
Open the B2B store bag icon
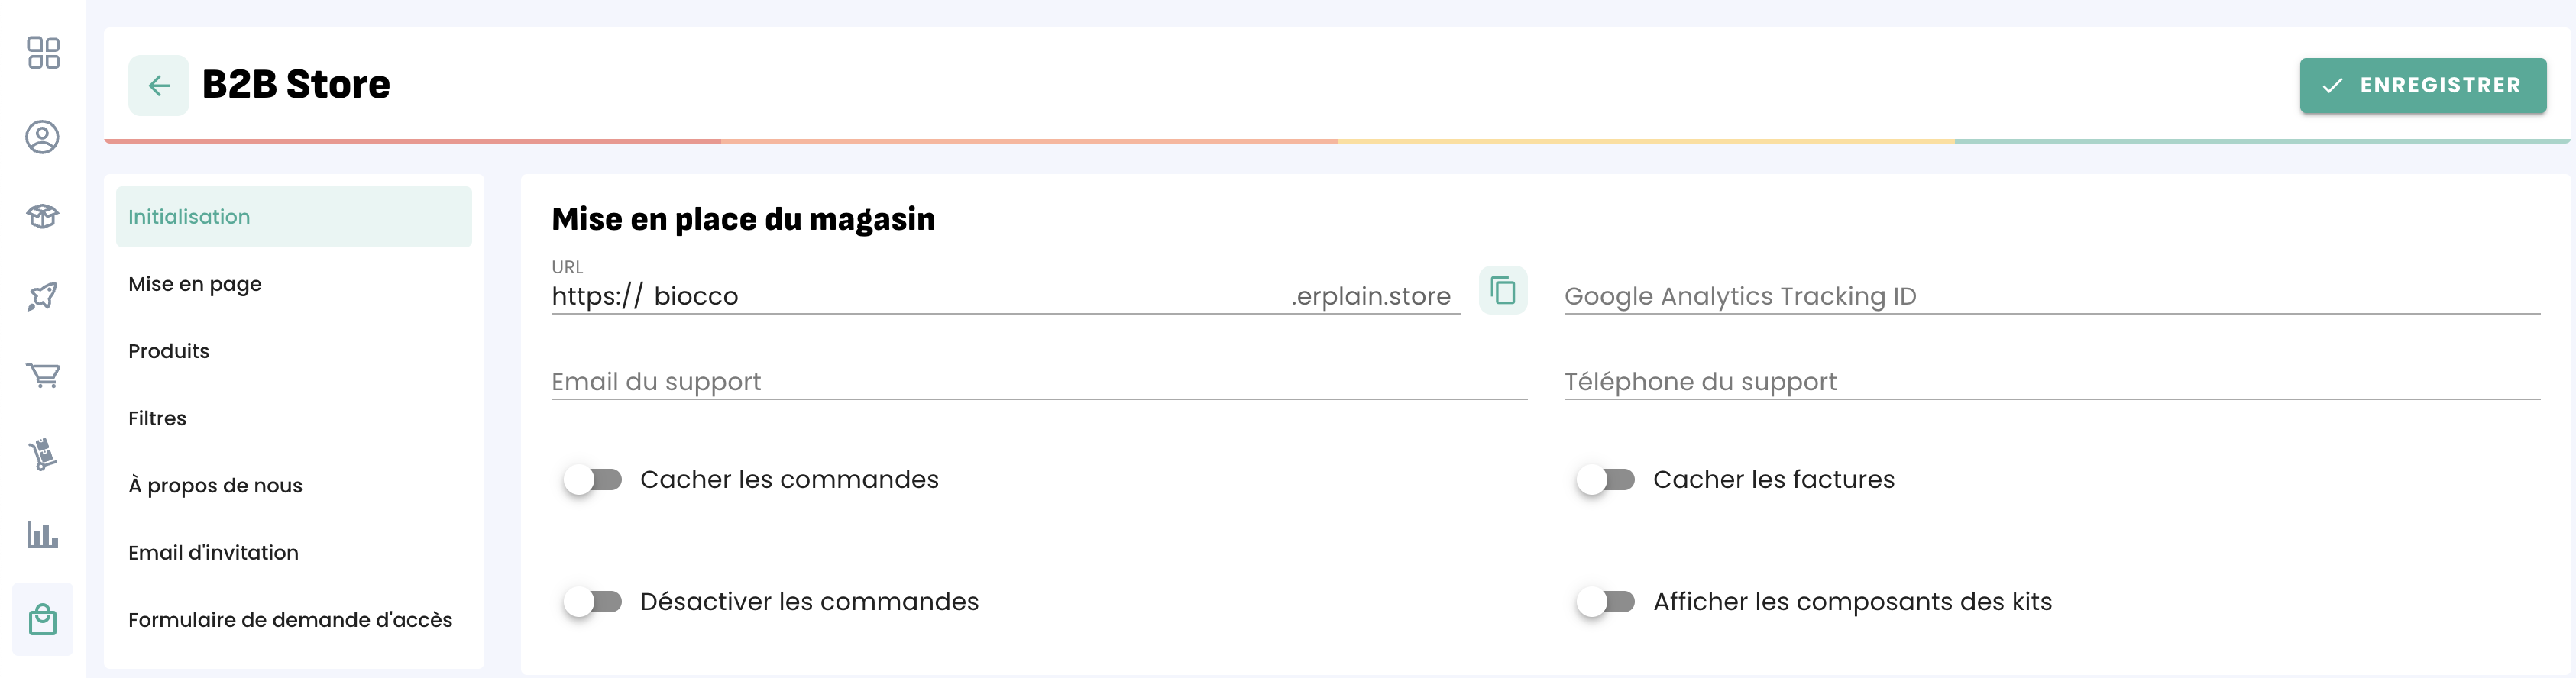[43, 620]
